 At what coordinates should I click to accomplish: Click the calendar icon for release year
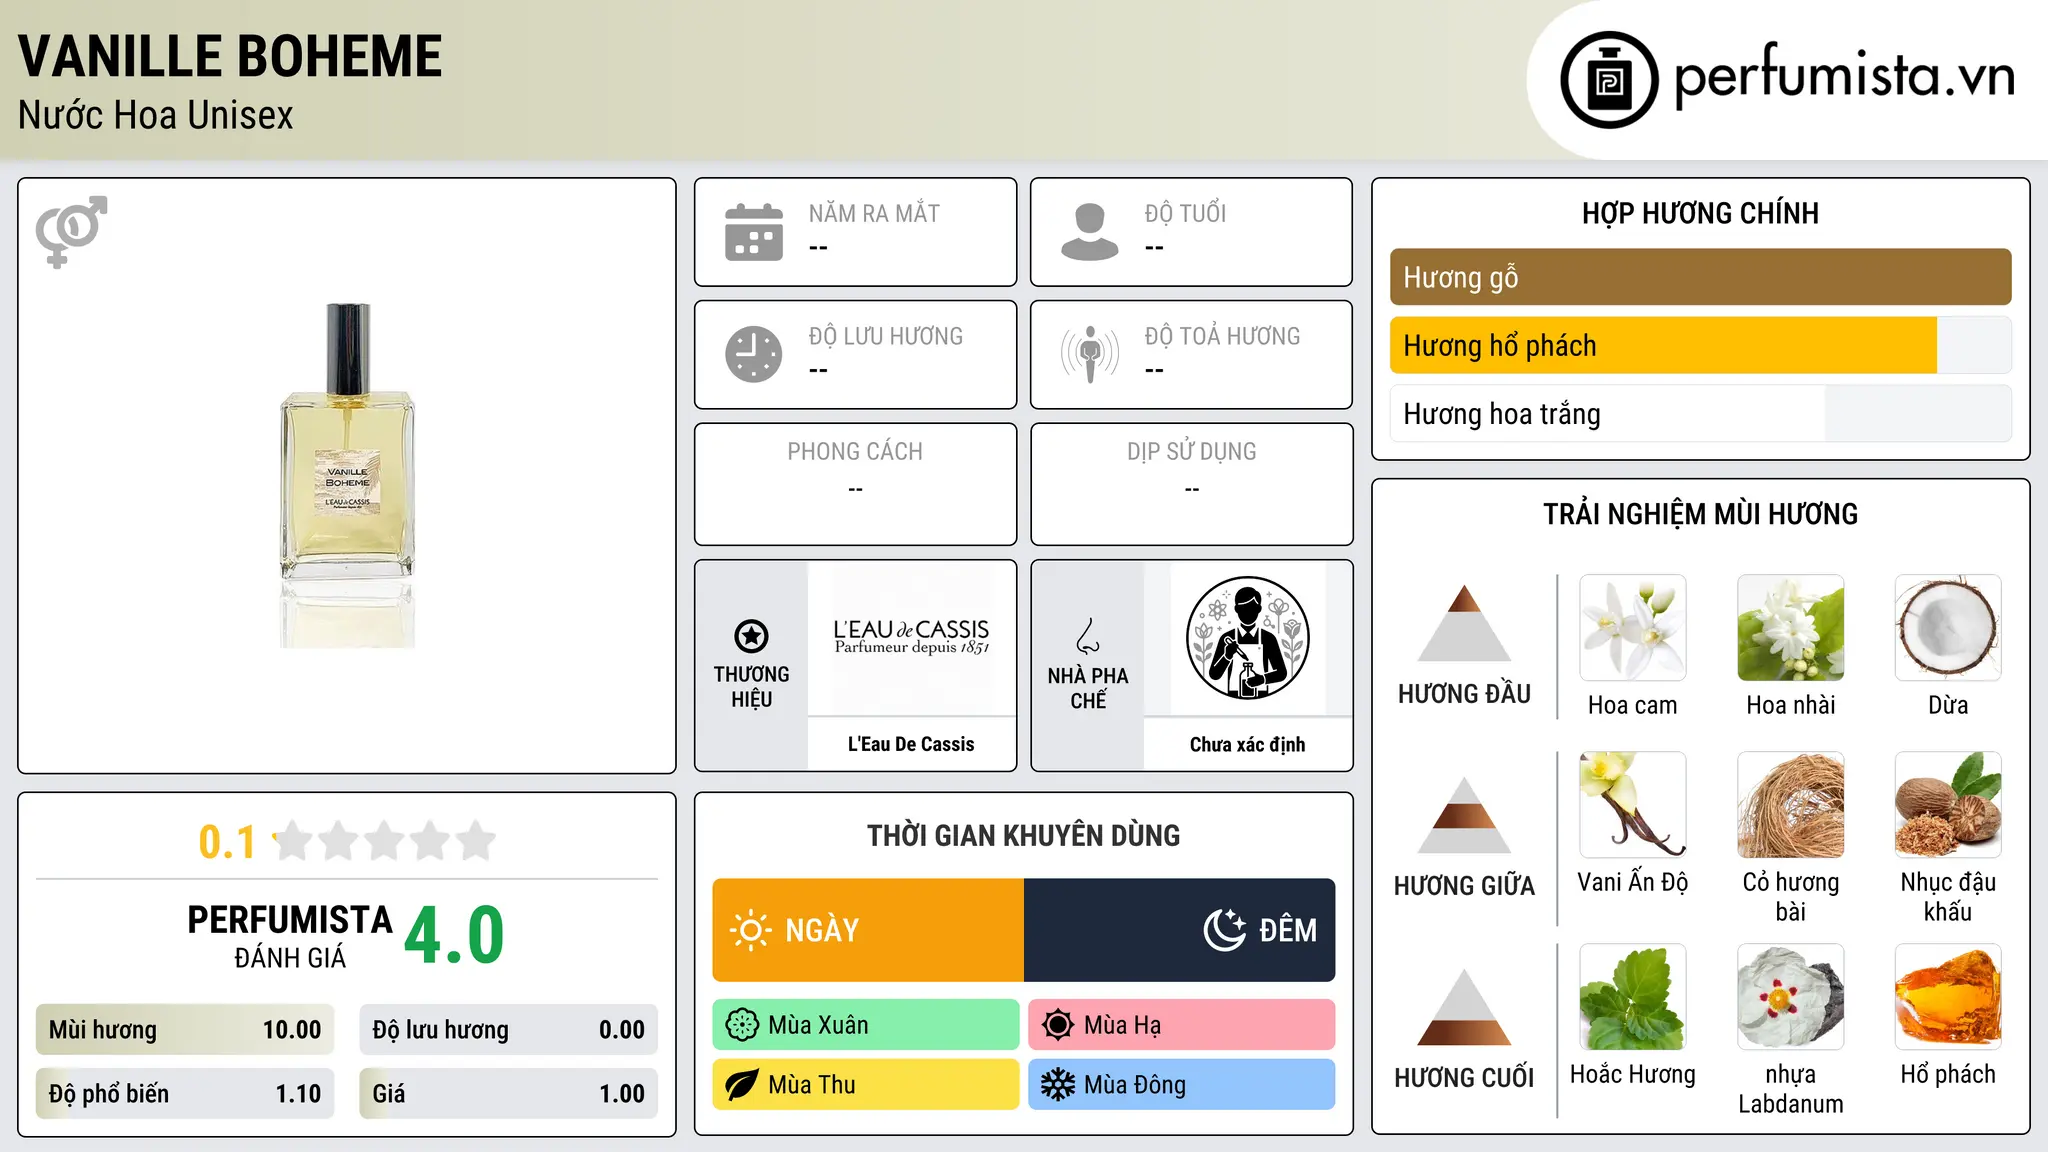(754, 232)
